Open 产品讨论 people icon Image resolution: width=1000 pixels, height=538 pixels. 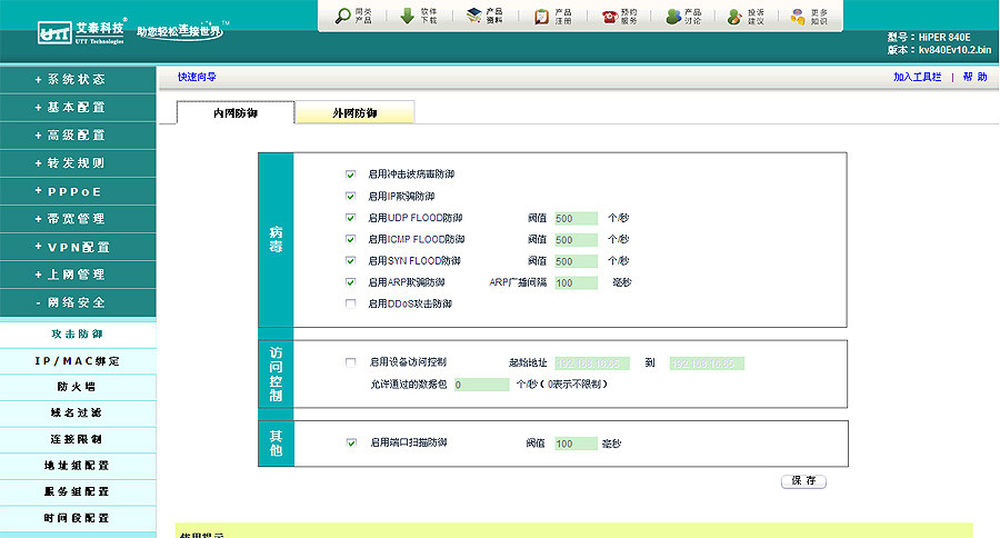[674, 16]
